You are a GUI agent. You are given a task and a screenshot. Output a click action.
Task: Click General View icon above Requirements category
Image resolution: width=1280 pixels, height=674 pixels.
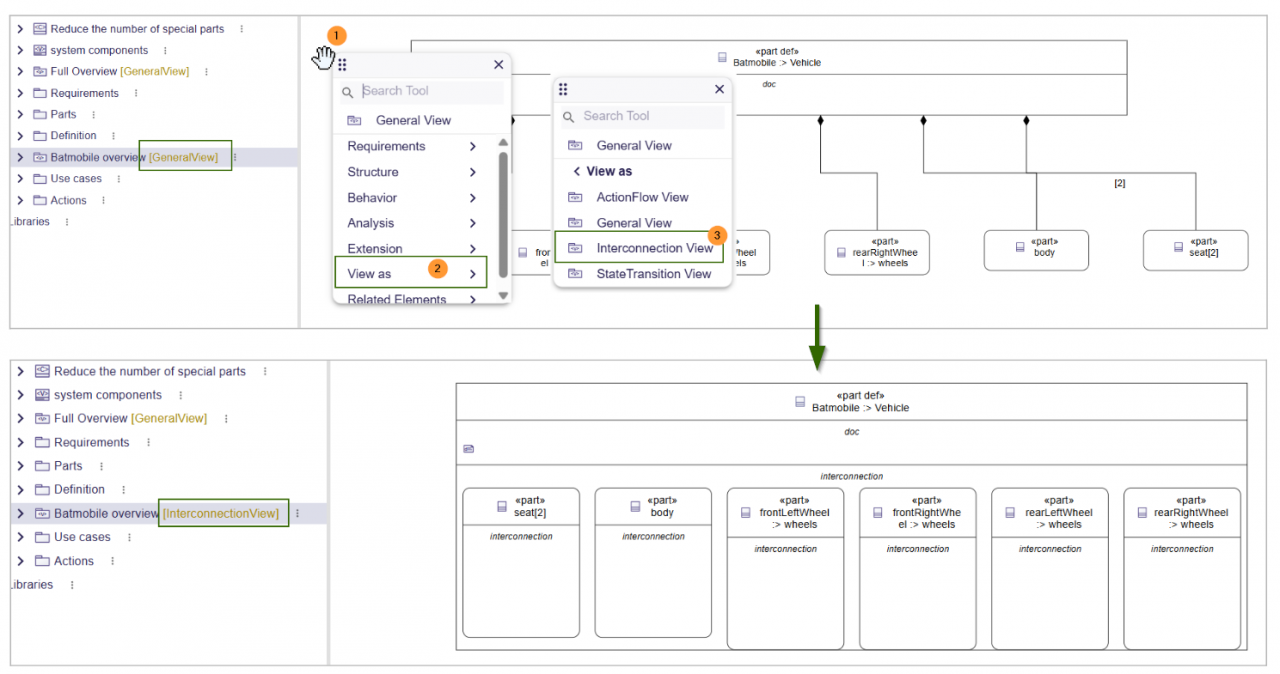[x=354, y=120]
